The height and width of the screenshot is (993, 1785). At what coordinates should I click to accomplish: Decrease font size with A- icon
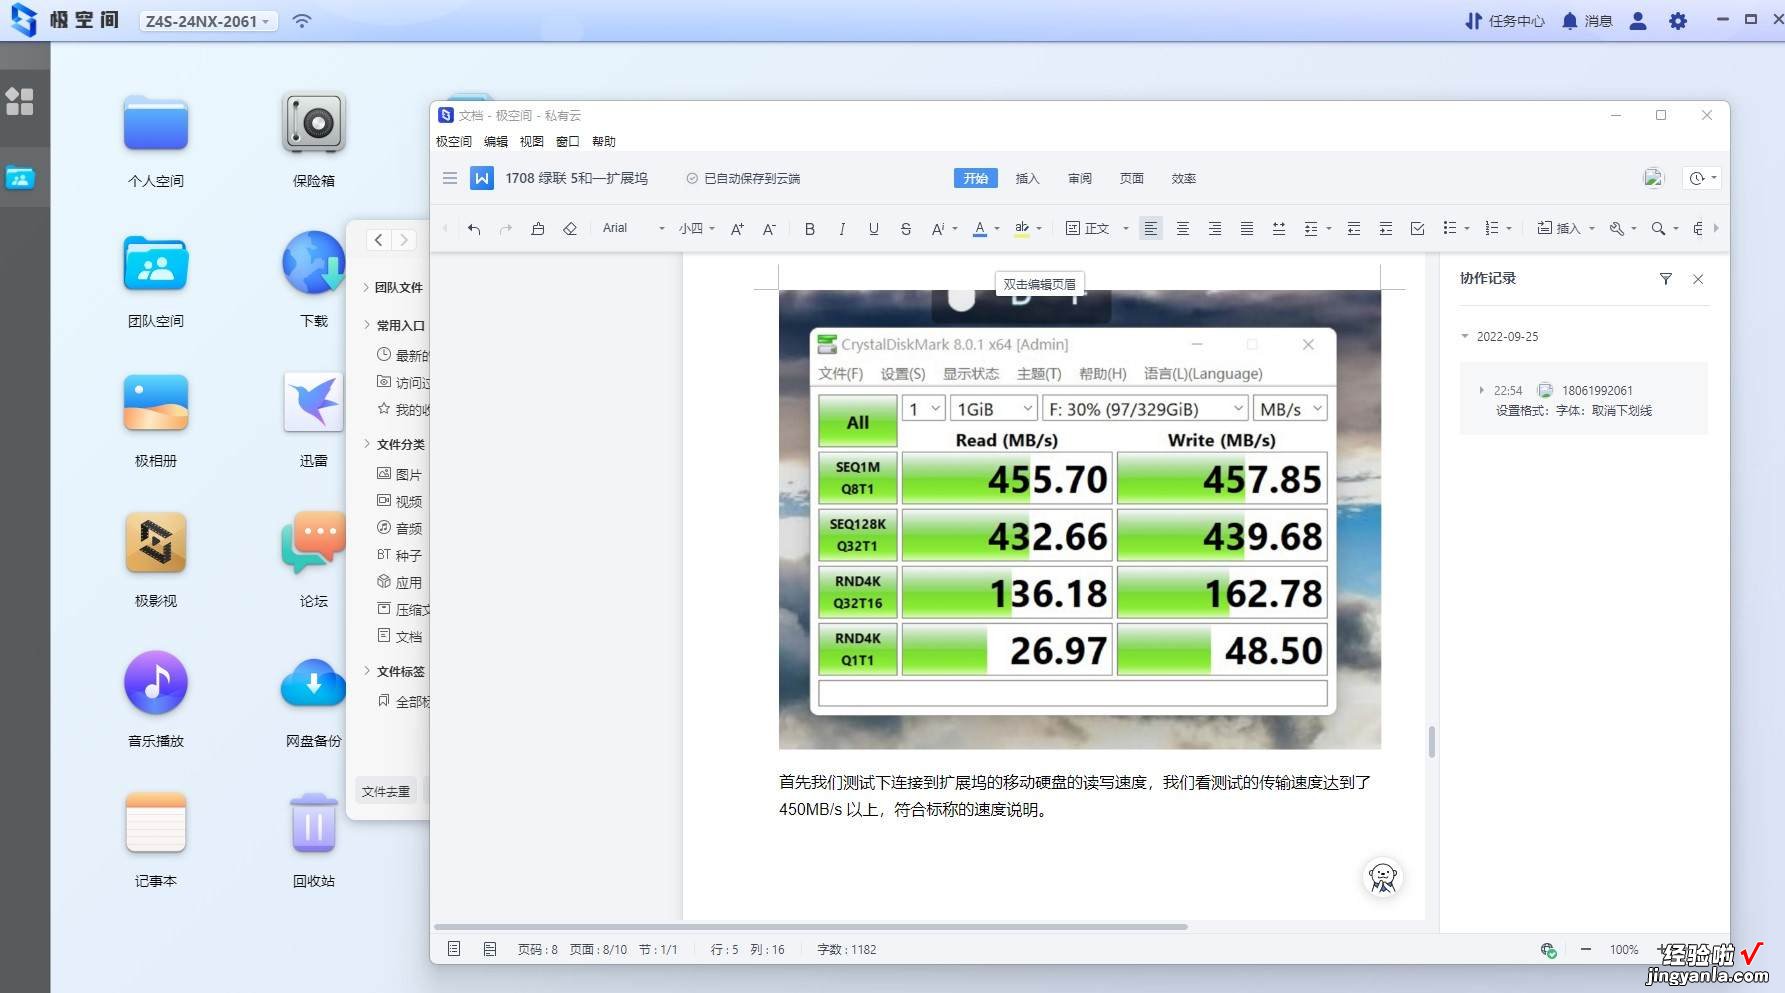769,229
